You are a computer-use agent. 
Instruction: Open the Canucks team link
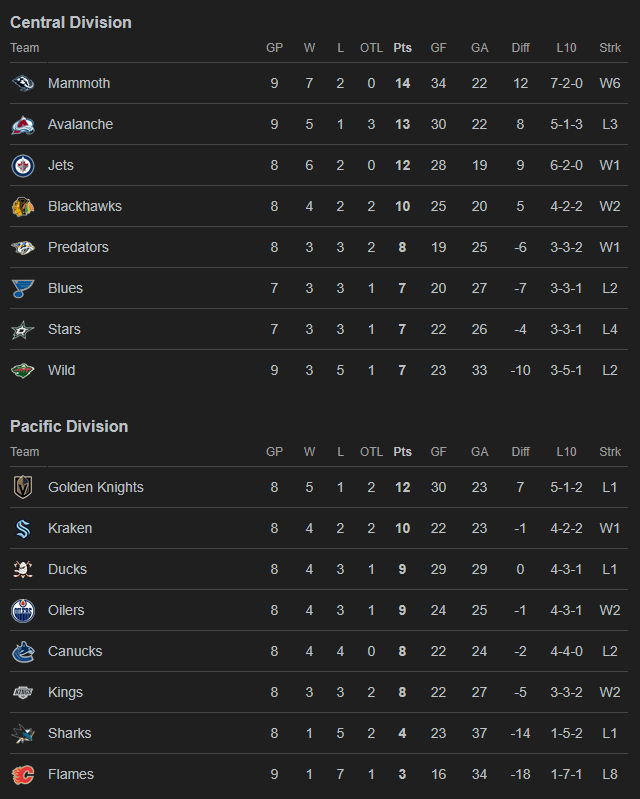[x=75, y=651]
